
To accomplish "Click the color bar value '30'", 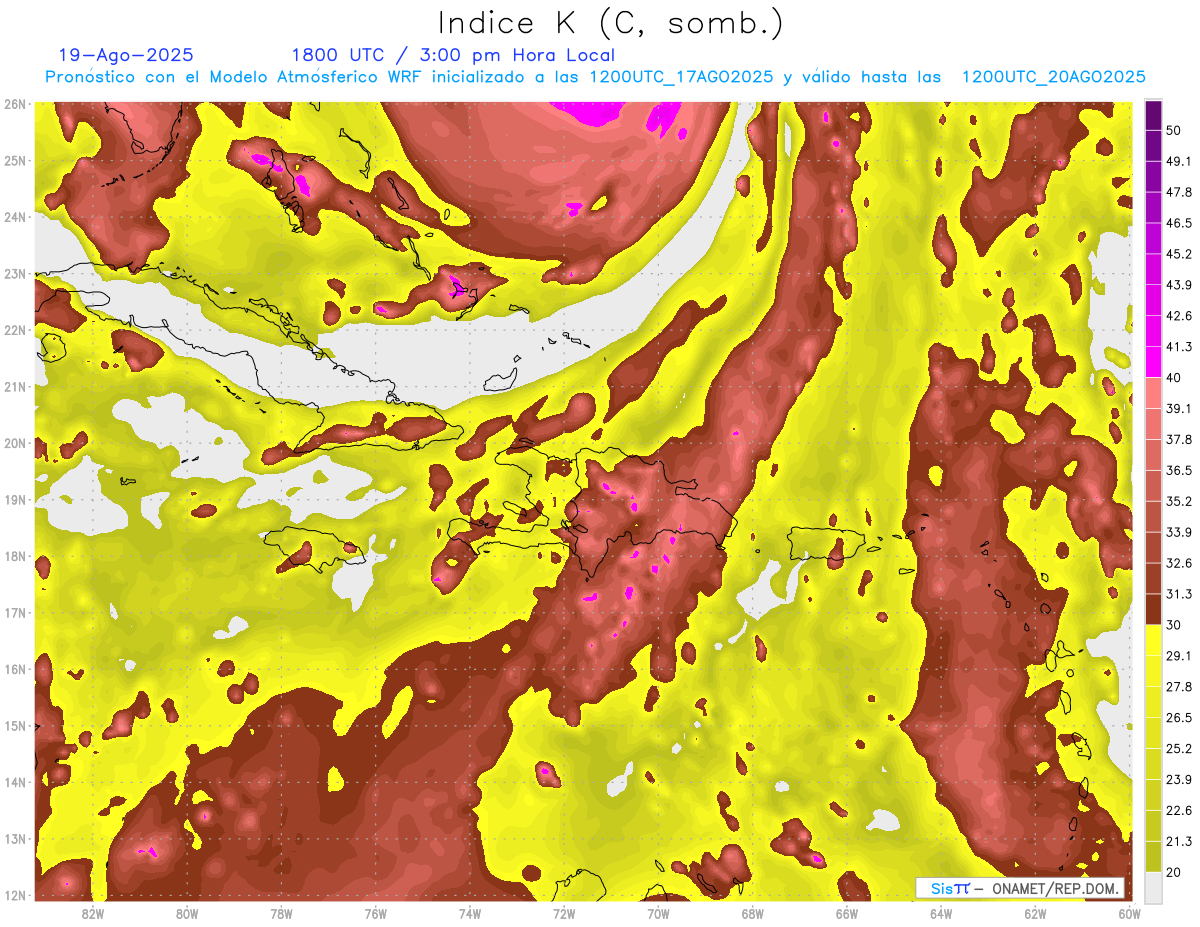I will click(x=1174, y=625).
